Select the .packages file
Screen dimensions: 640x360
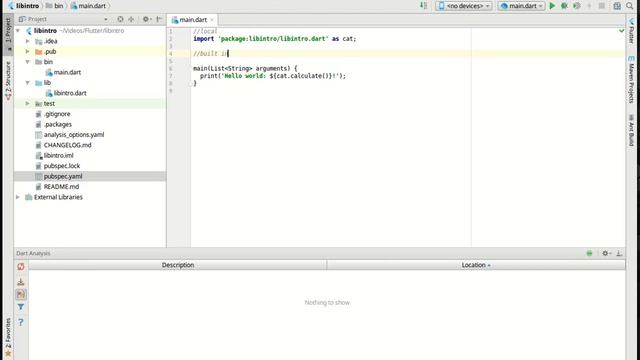(58, 124)
